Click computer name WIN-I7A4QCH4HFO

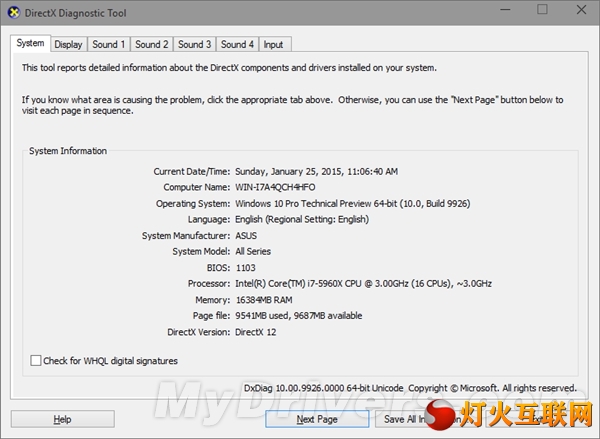click(275, 187)
